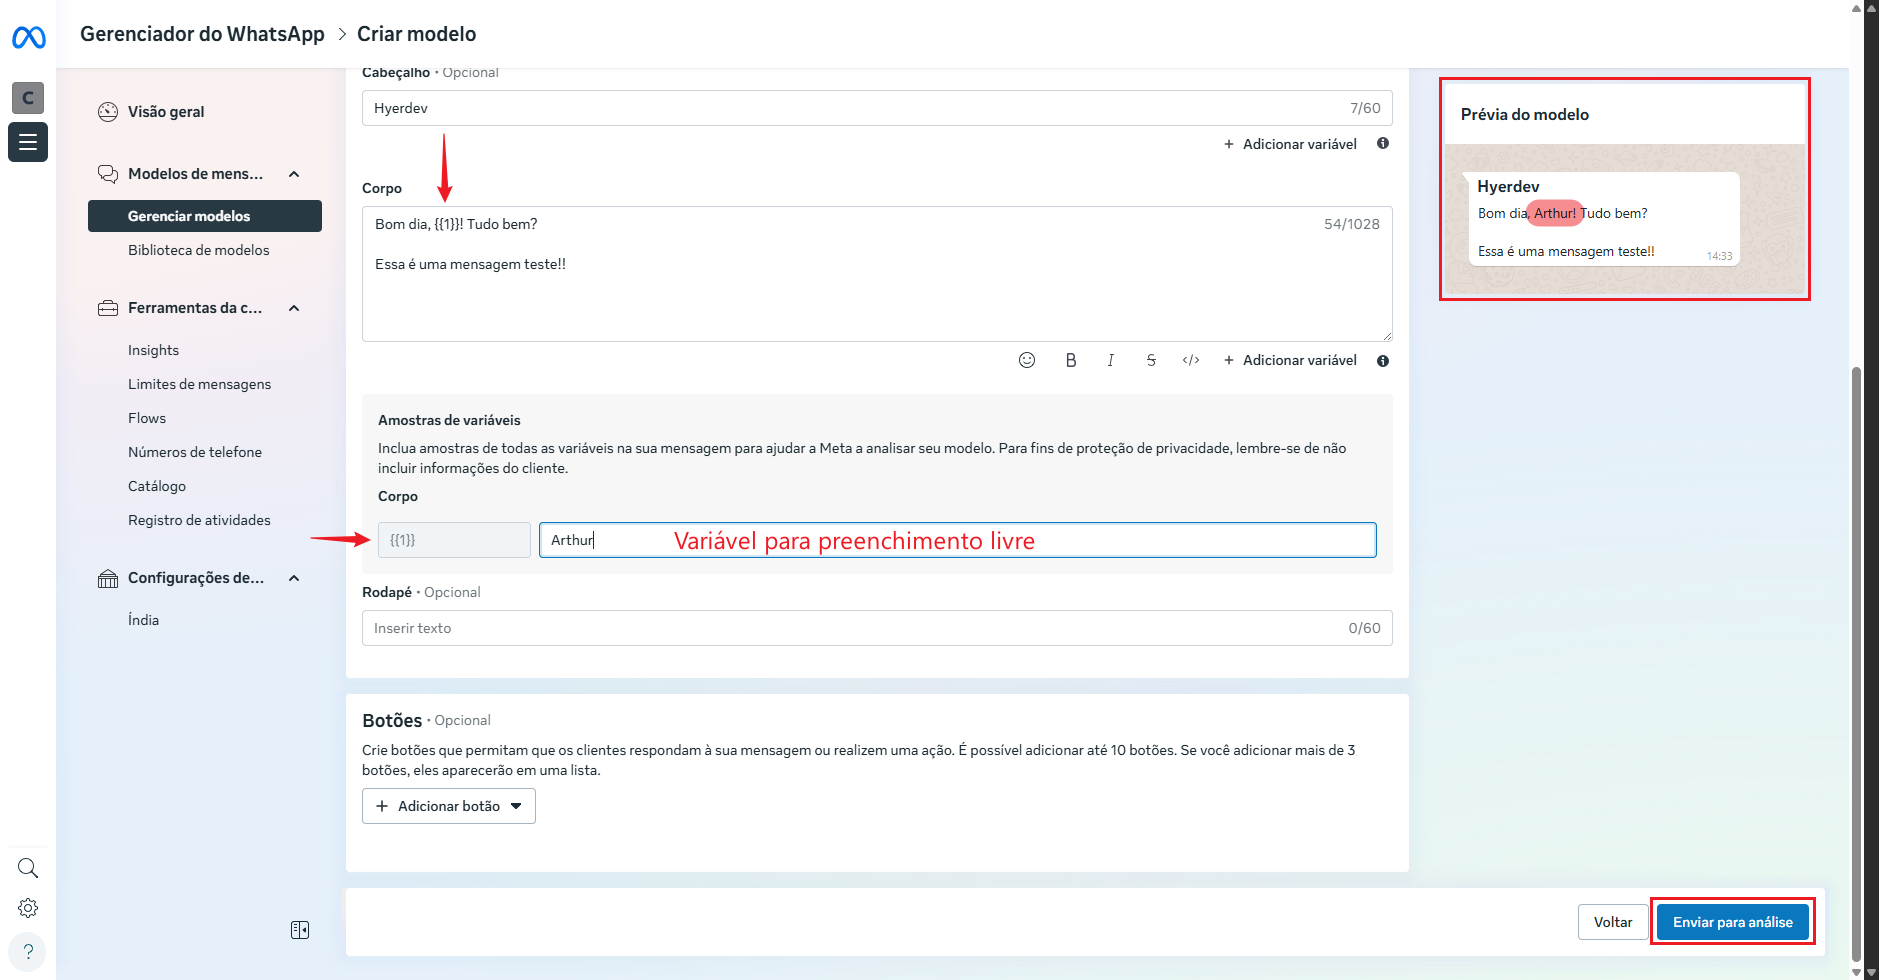Click Enviar para análise button

click(1732, 922)
